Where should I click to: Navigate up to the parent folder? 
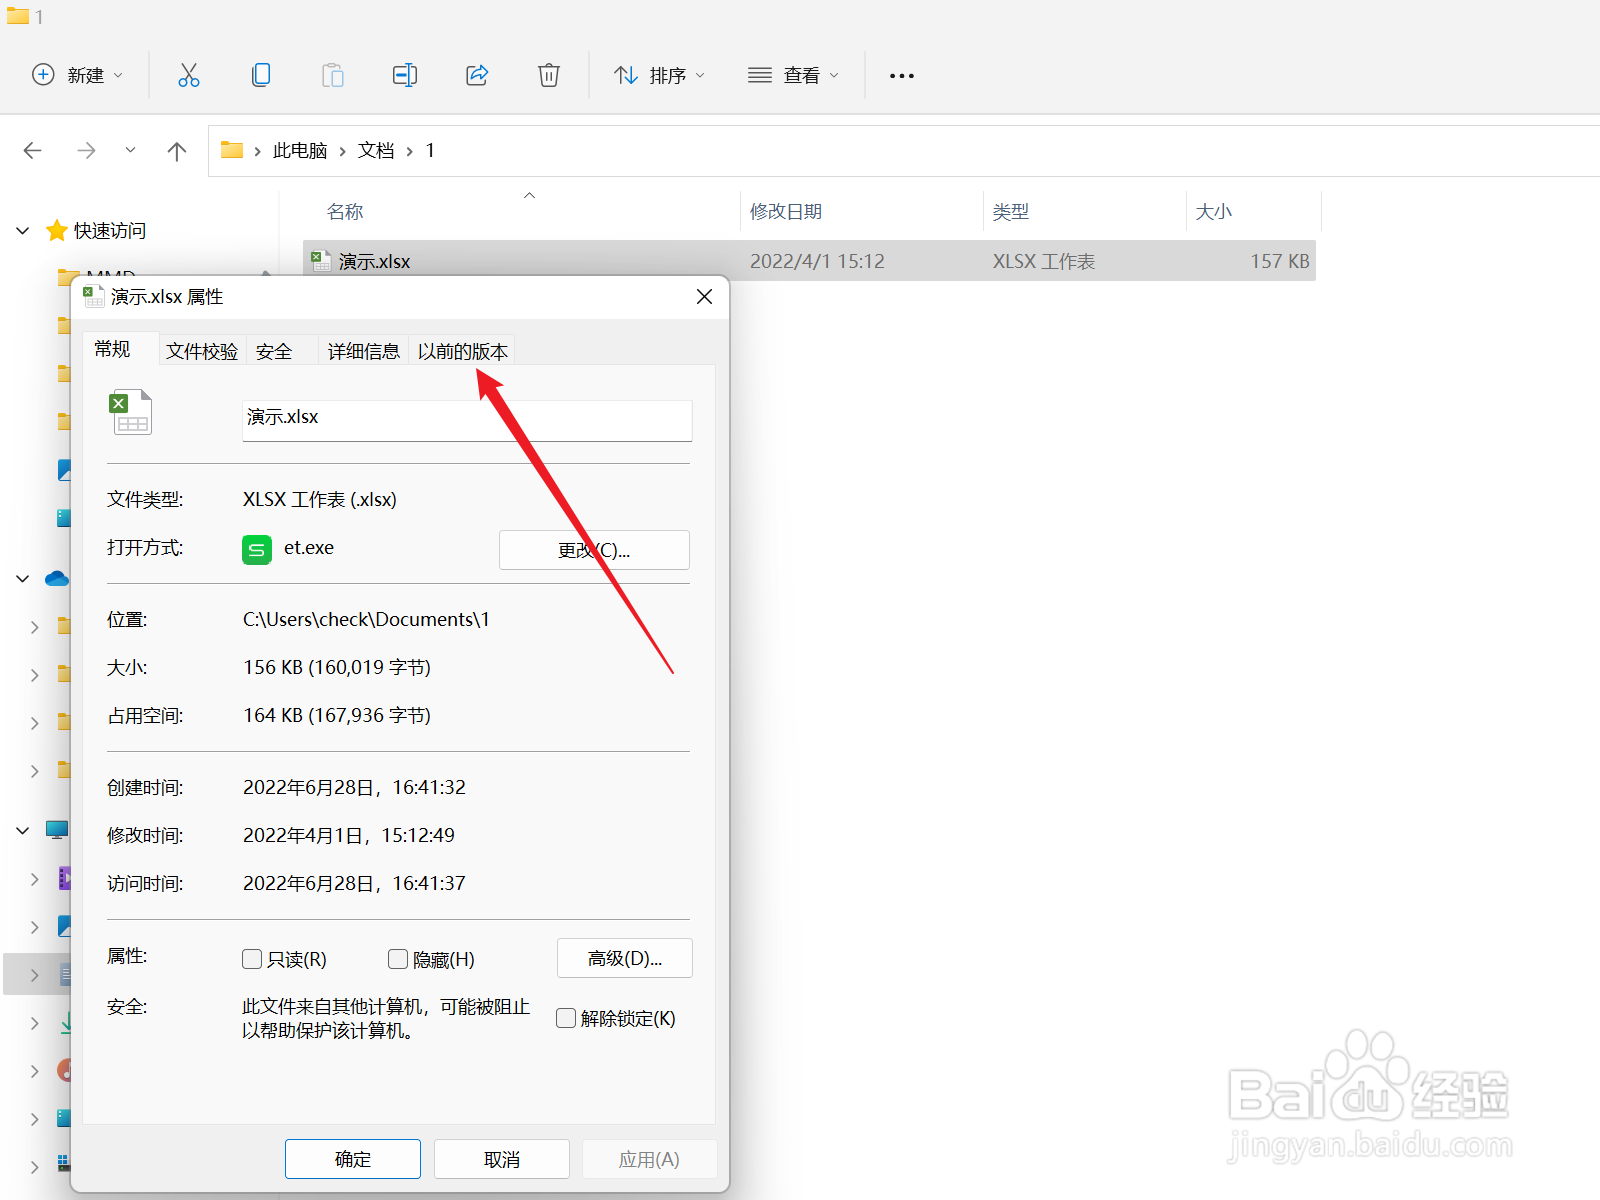pyautogui.click(x=176, y=150)
